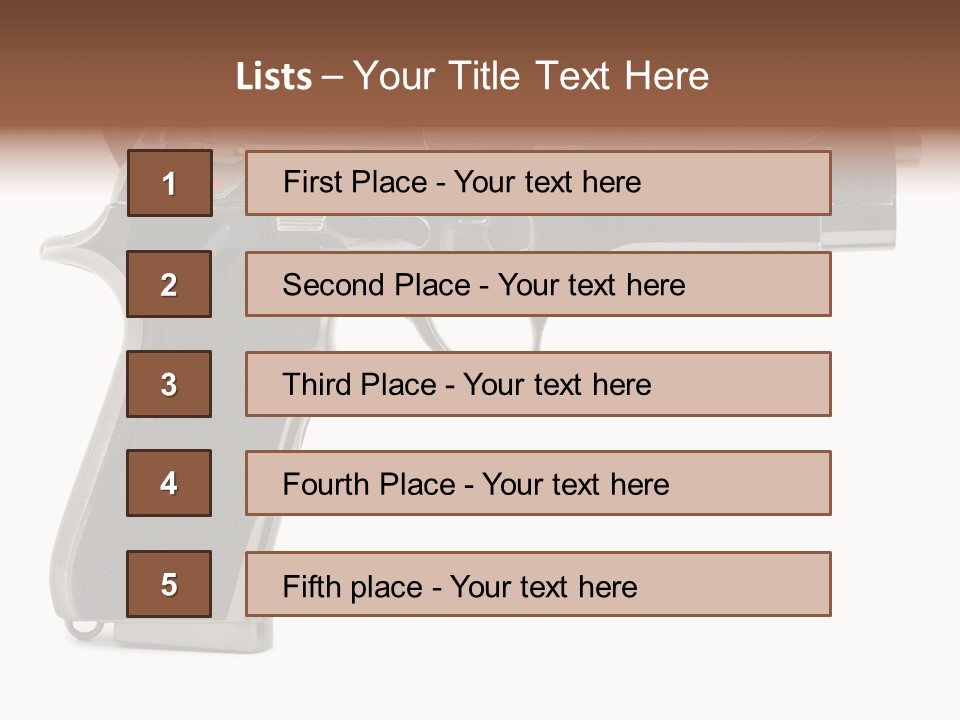Click the "Fourth Place - Your text here" bar
The image size is (960, 720).
pyautogui.click(x=538, y=483)
